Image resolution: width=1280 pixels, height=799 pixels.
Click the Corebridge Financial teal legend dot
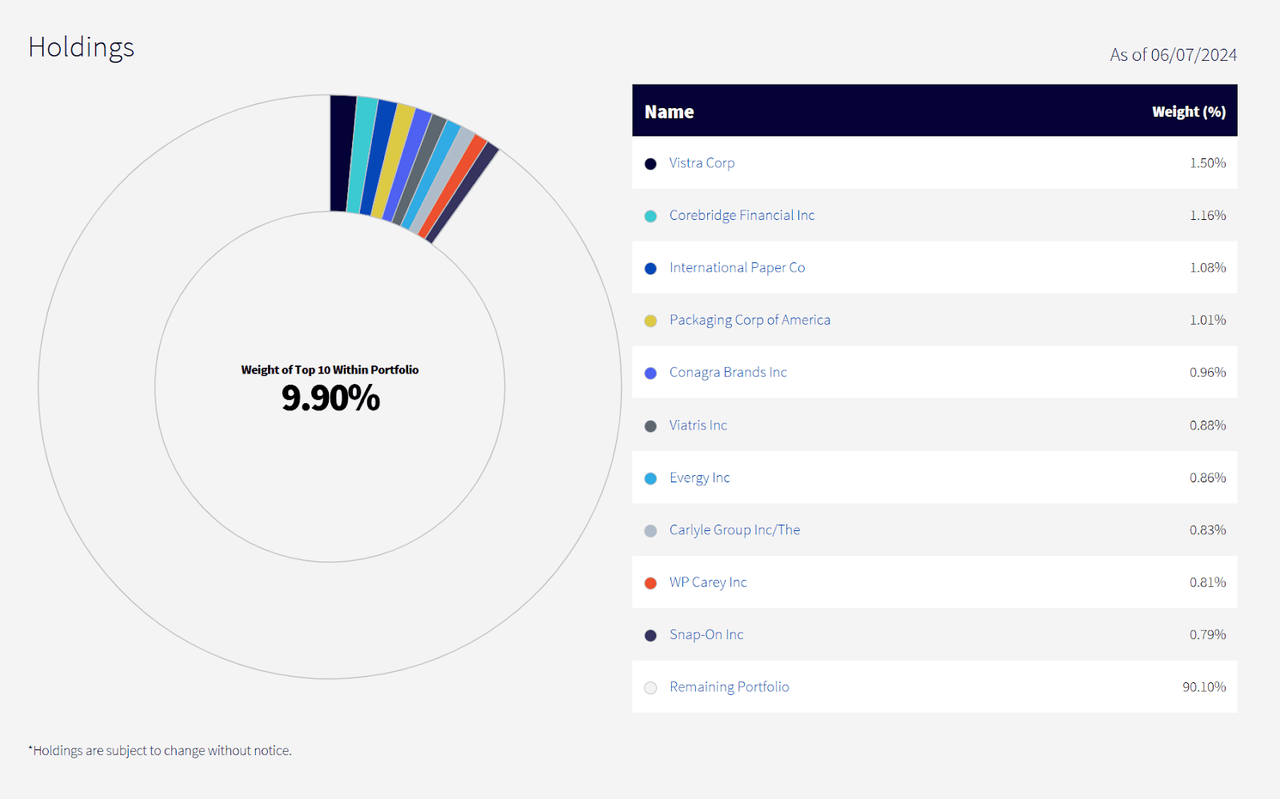tap(650, 215)
